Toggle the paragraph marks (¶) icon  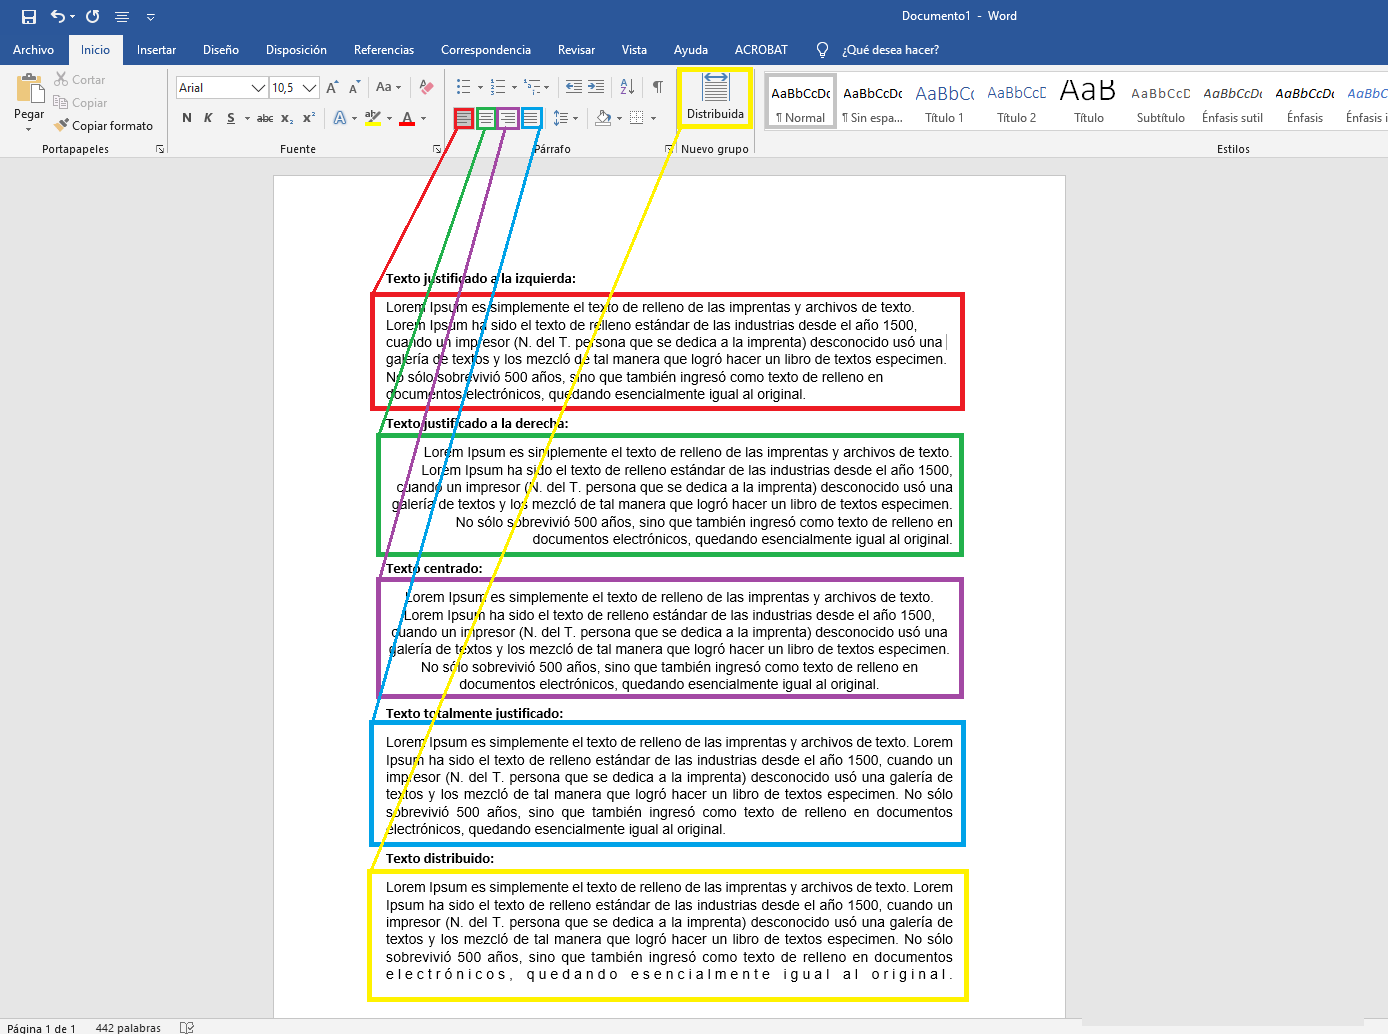click(x=657, y=87)
